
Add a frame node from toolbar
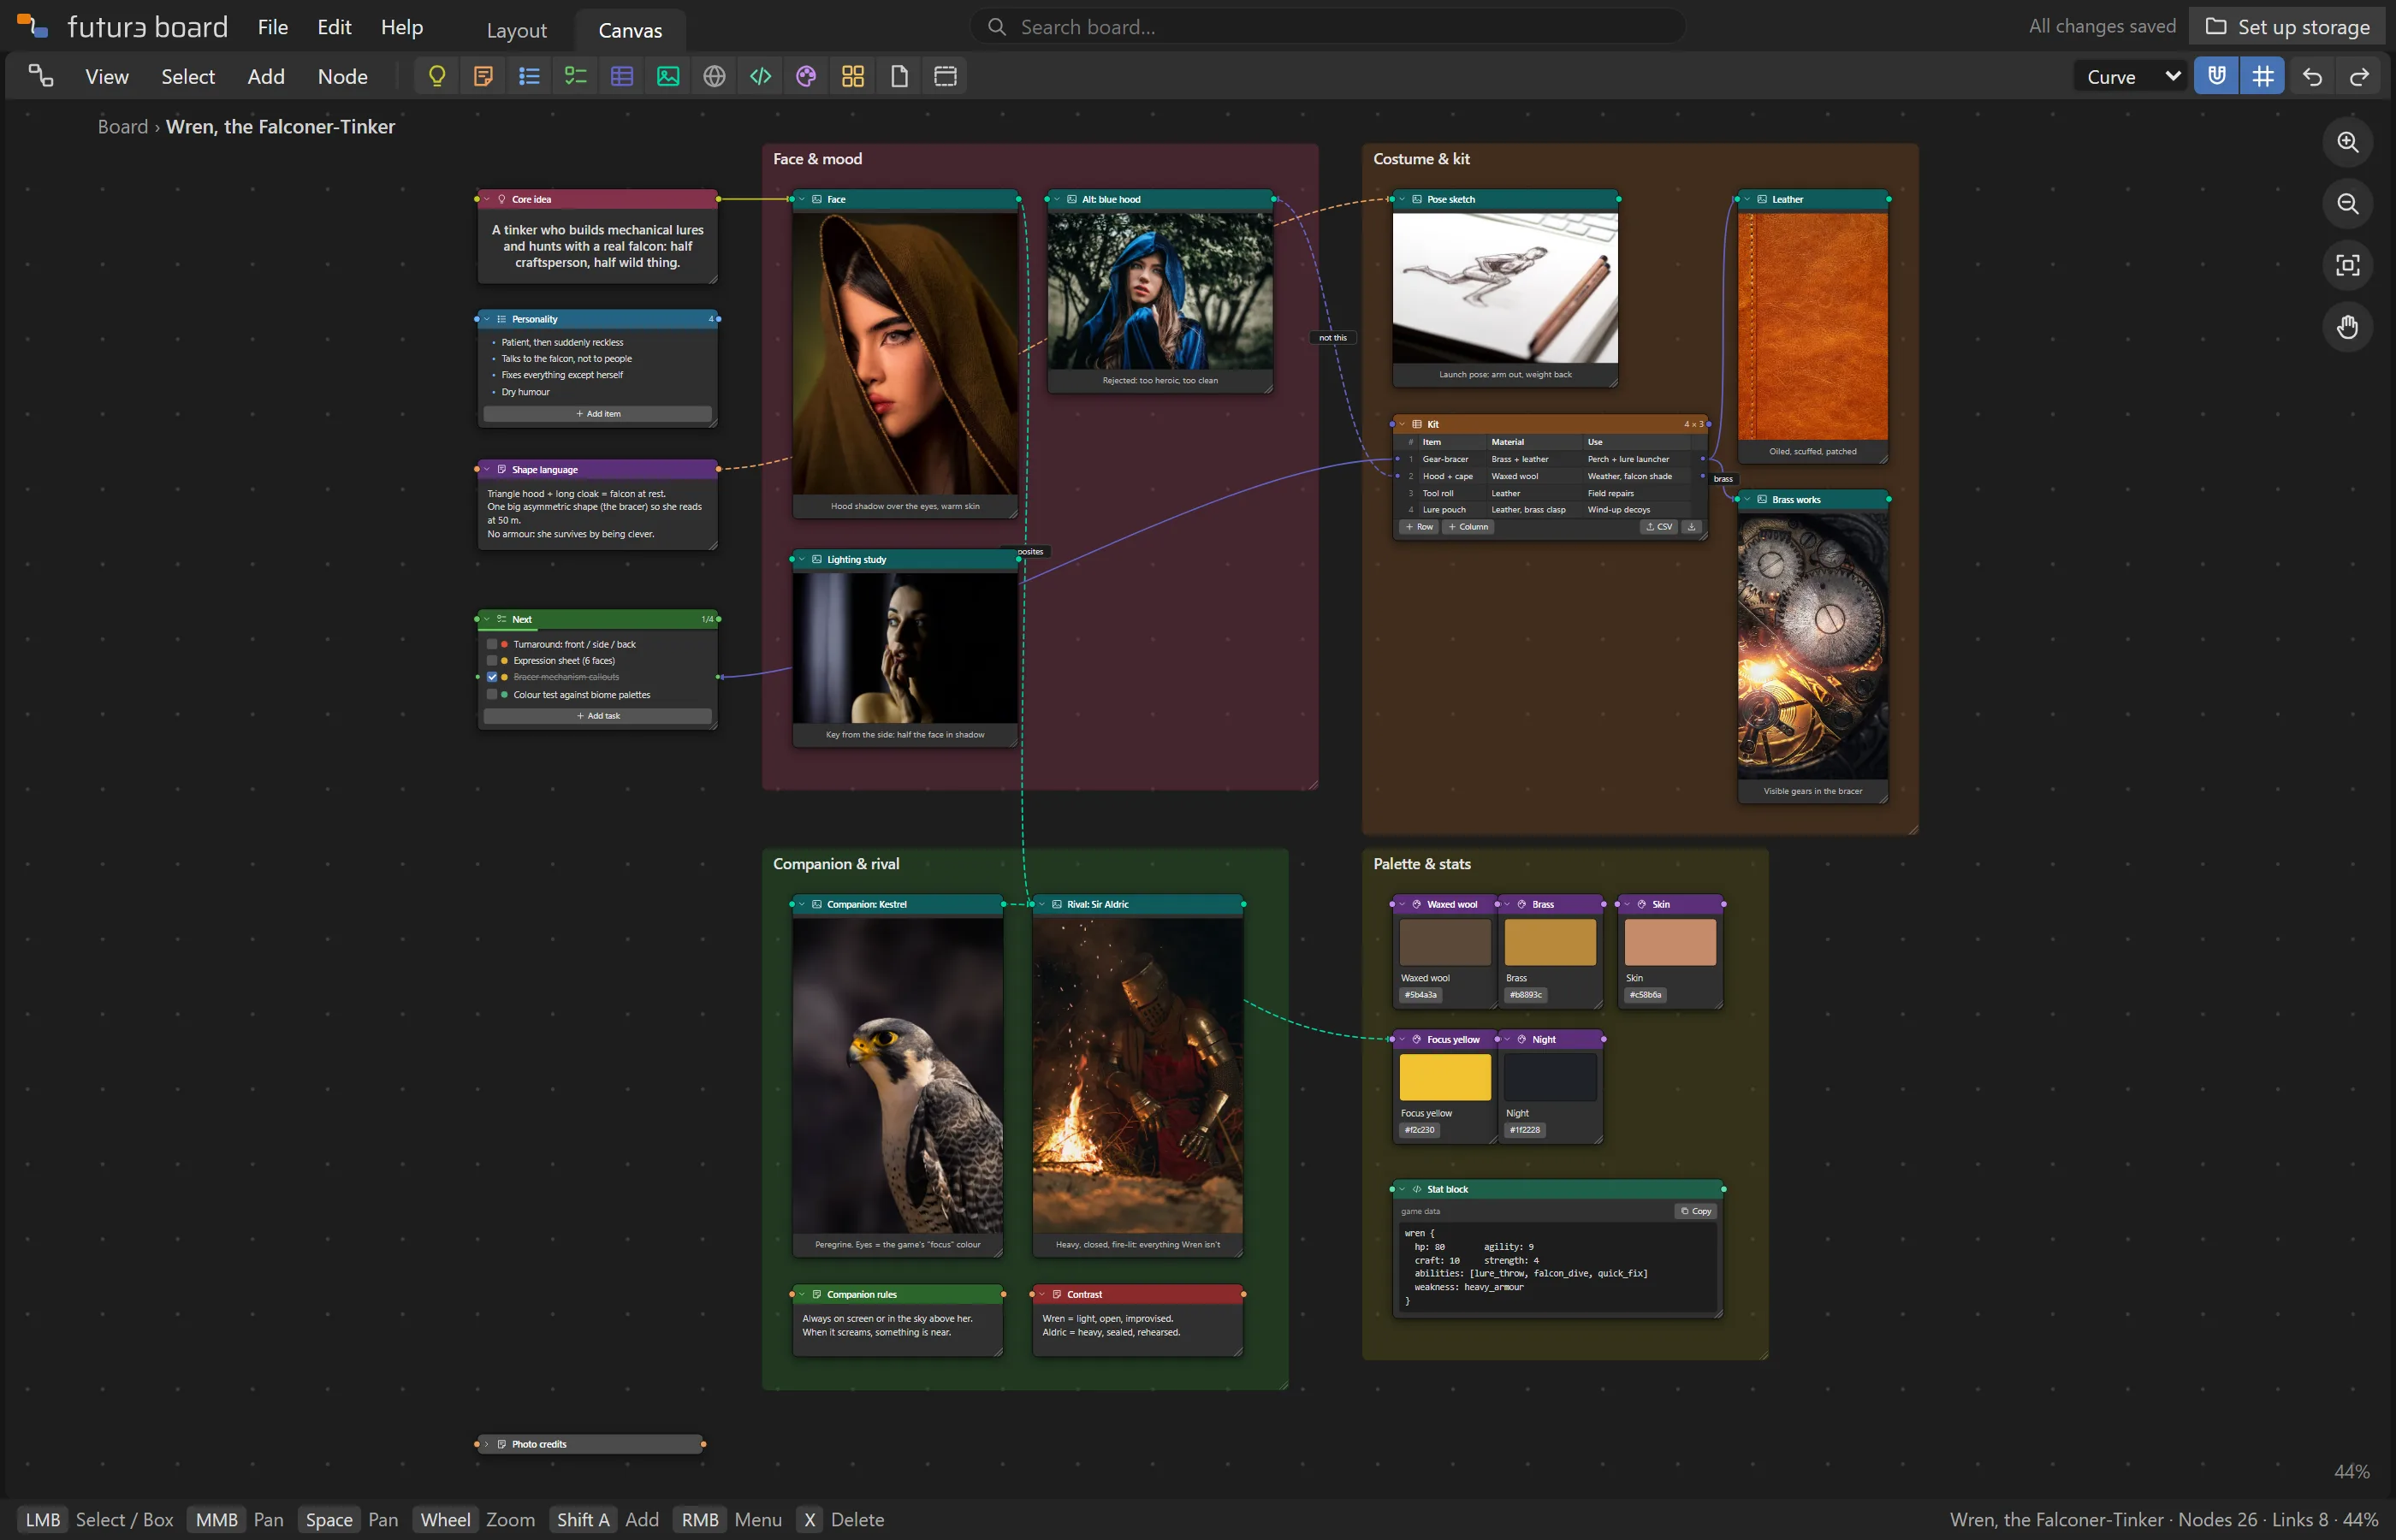point(945,76)
